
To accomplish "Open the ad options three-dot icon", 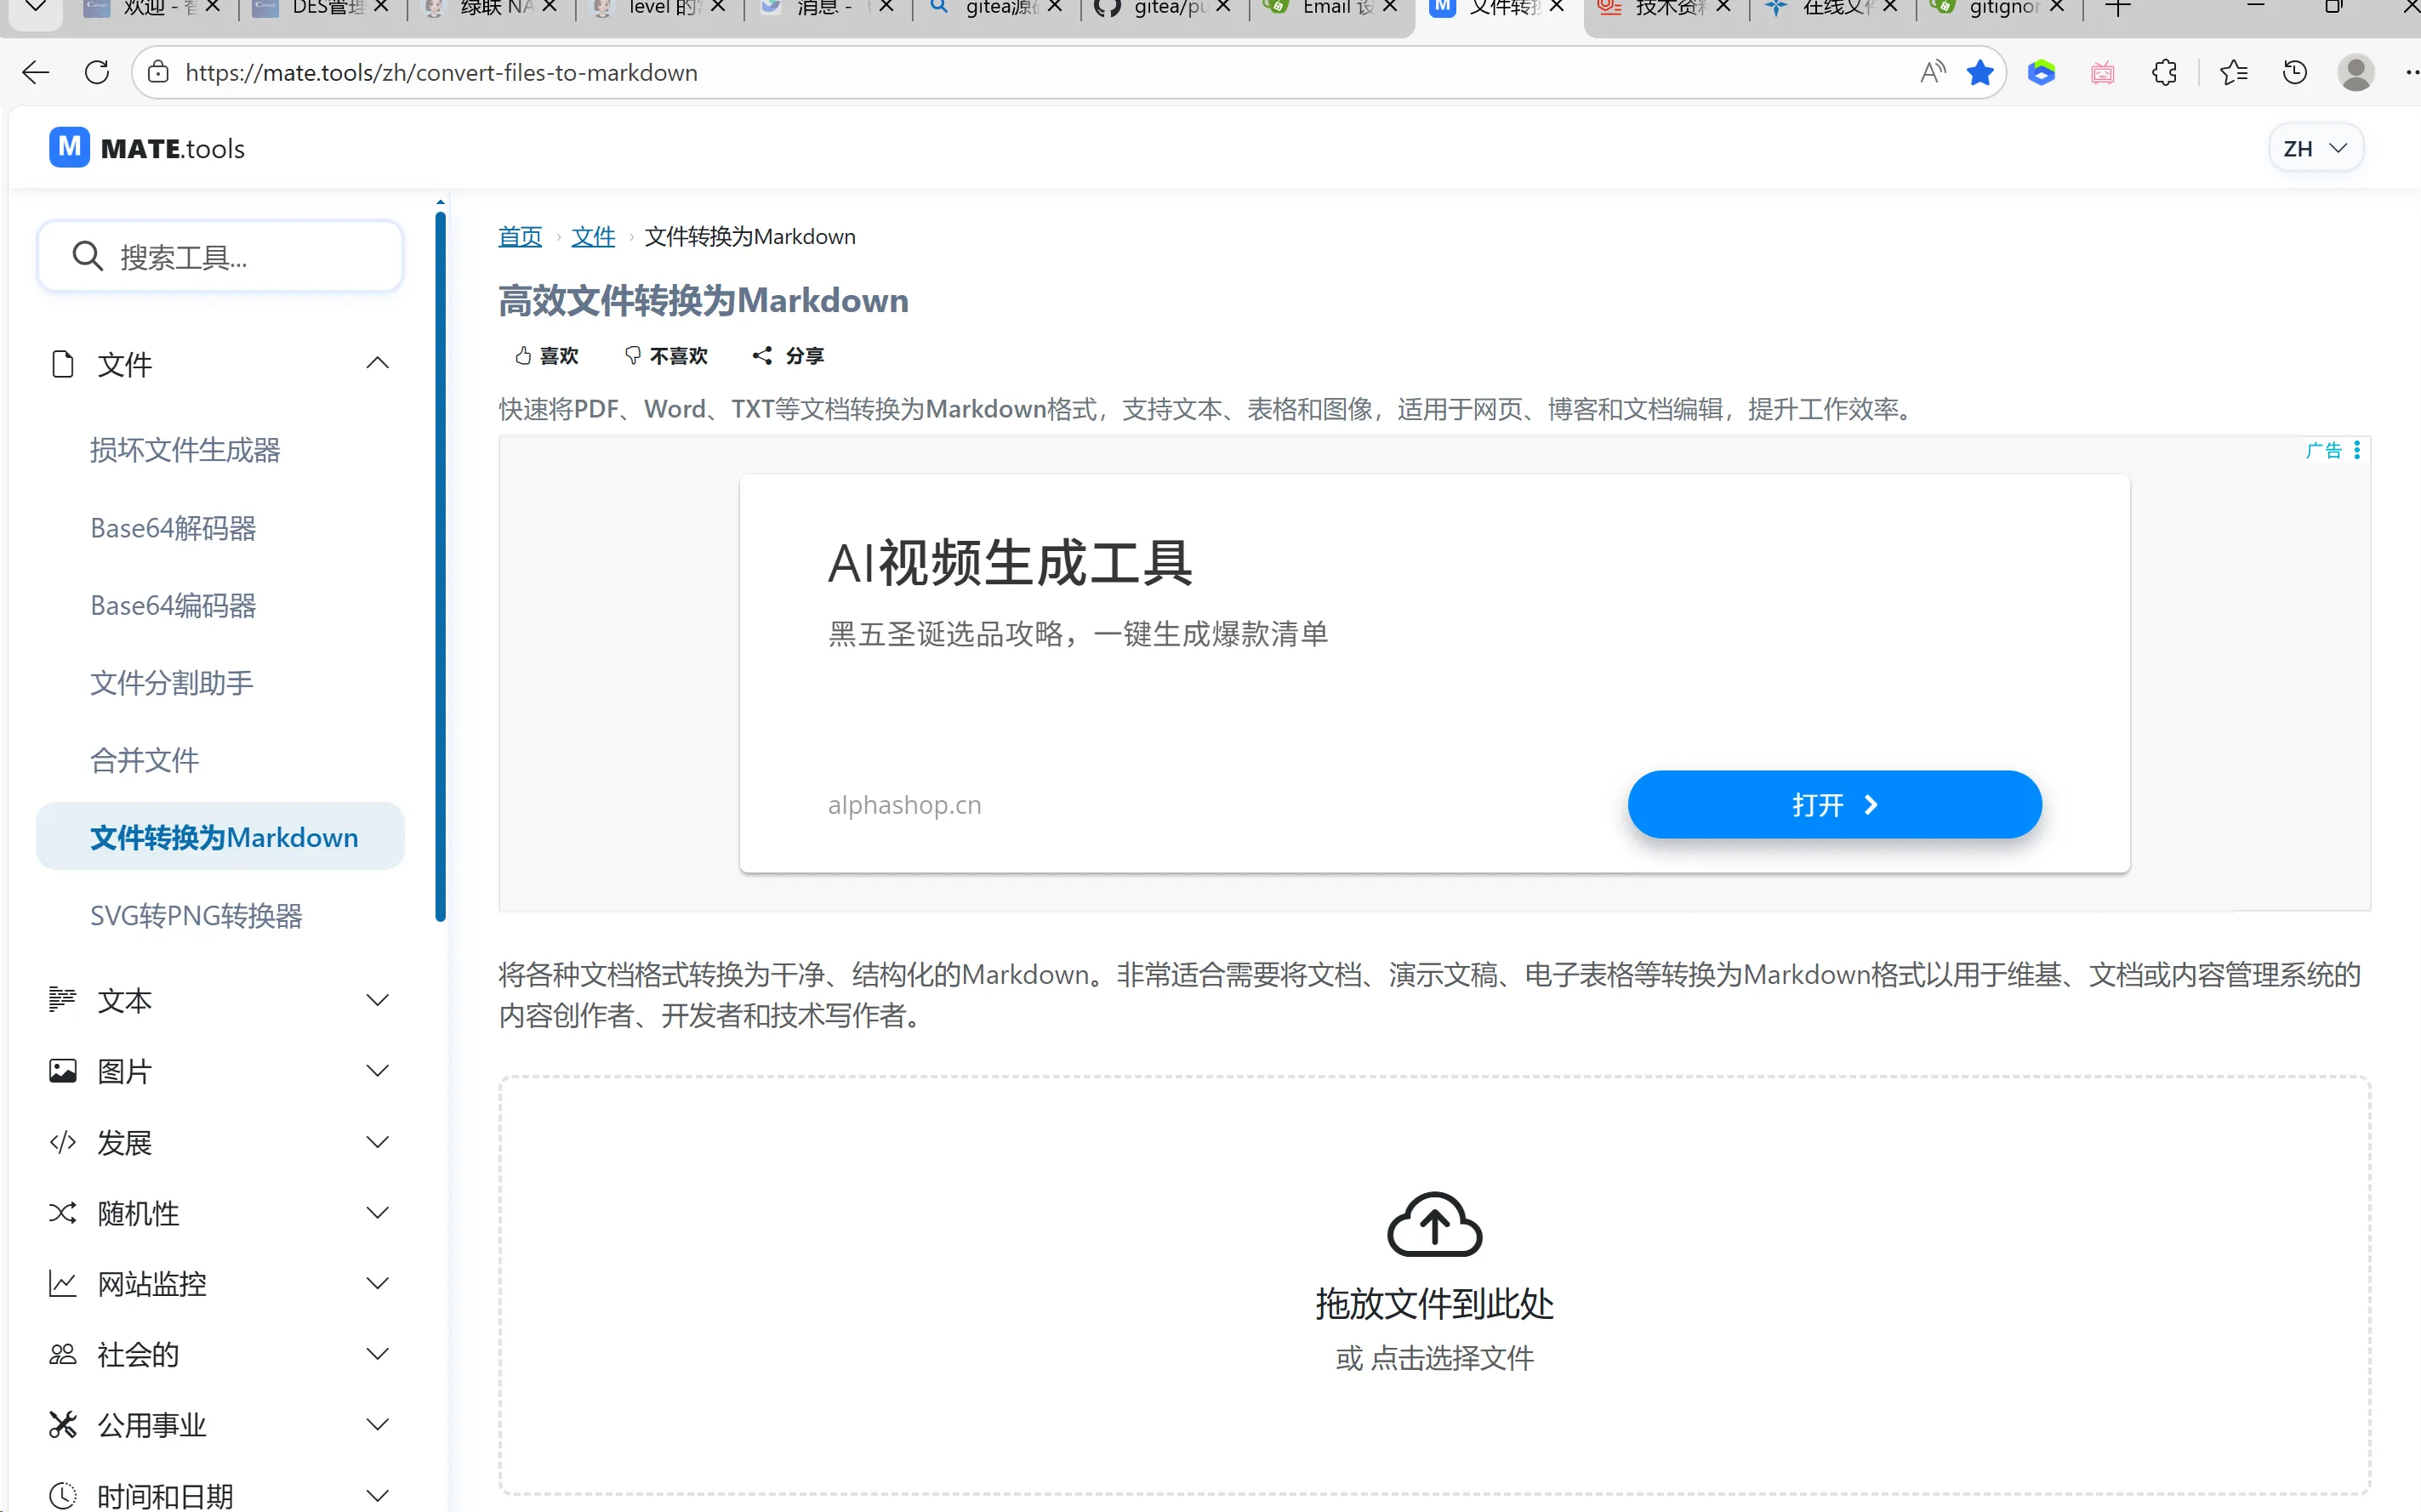I will [x=2357, y=450].
